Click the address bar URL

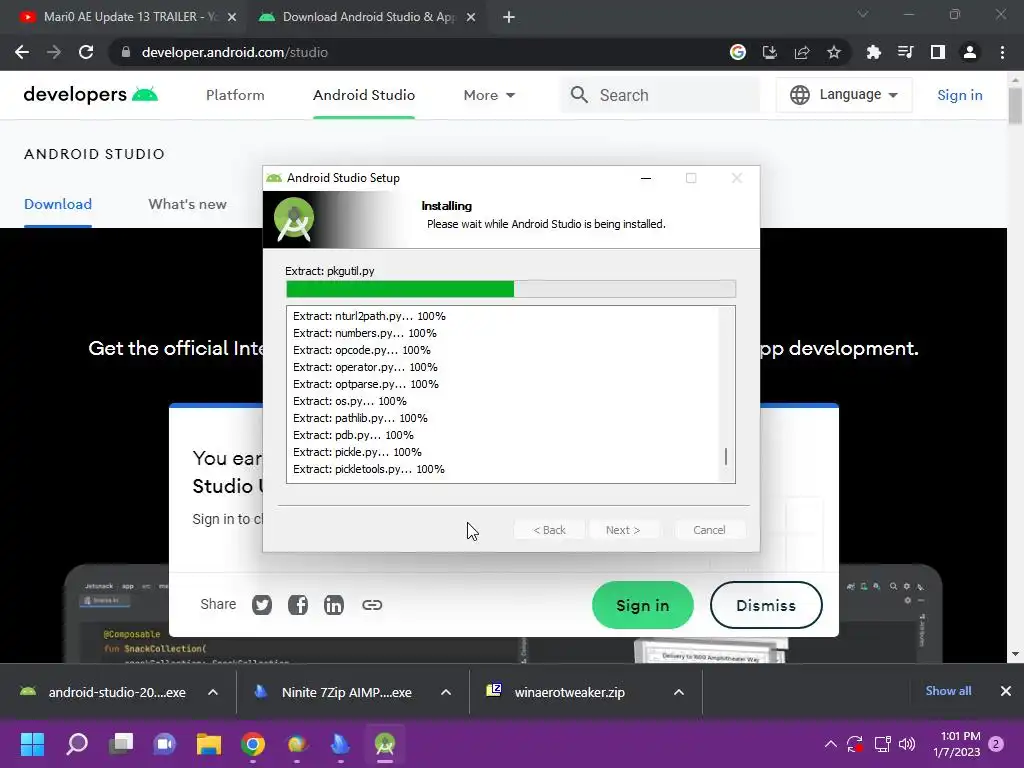click(x=235, y=52)
